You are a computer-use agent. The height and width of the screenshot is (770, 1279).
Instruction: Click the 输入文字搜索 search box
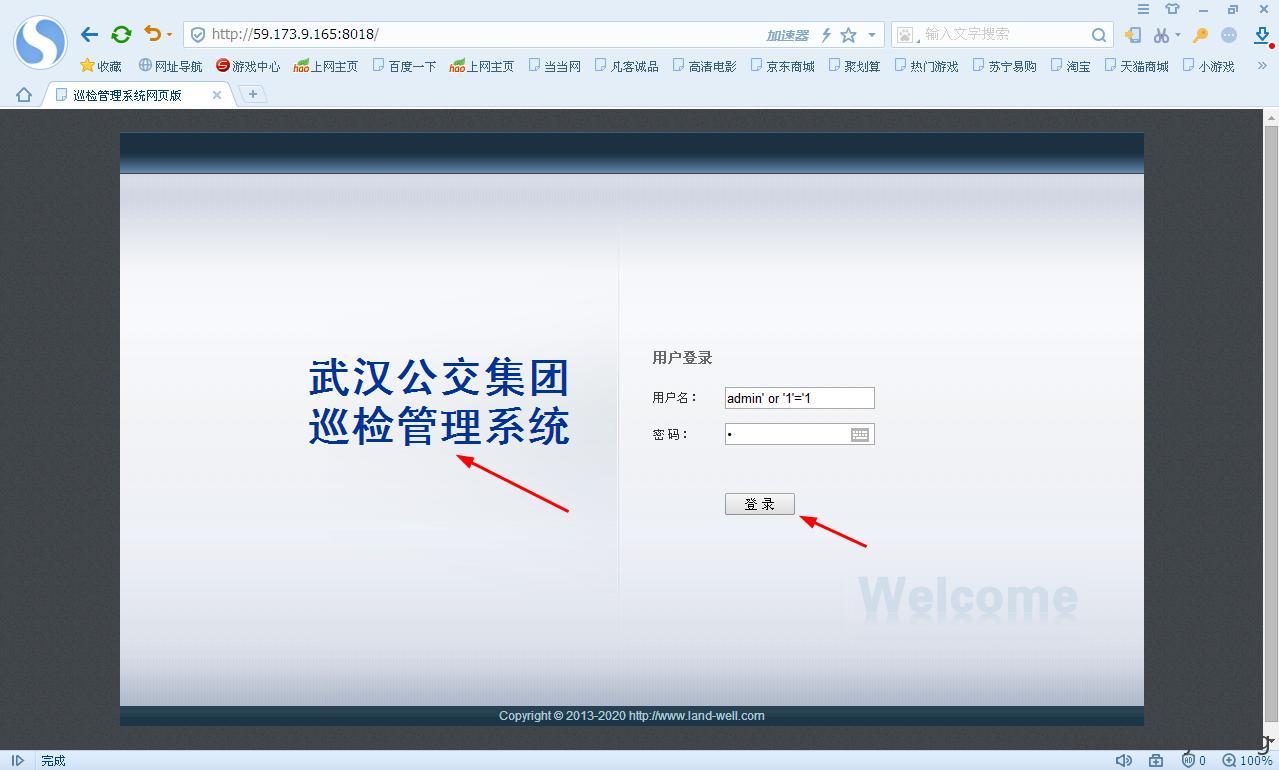(x=1003, y=34)
